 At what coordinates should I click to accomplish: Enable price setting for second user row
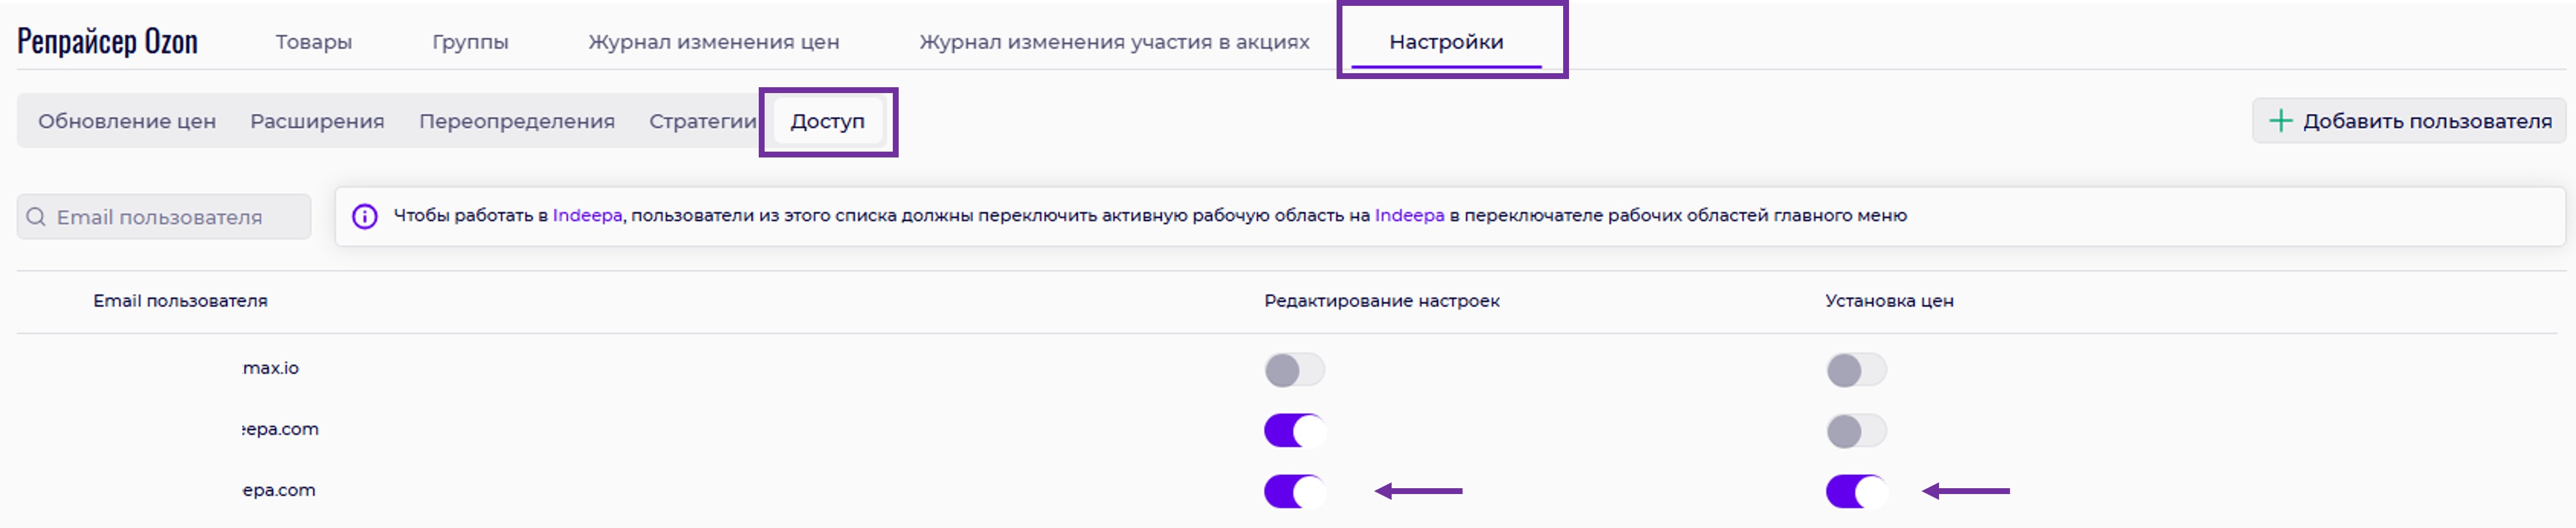[1856, 431]
